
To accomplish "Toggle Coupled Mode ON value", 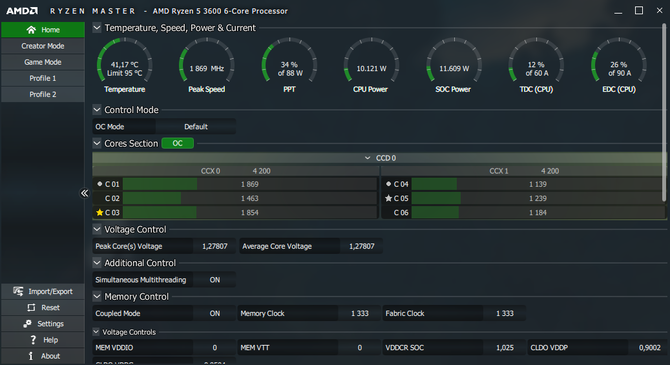I will coord(215,313).
